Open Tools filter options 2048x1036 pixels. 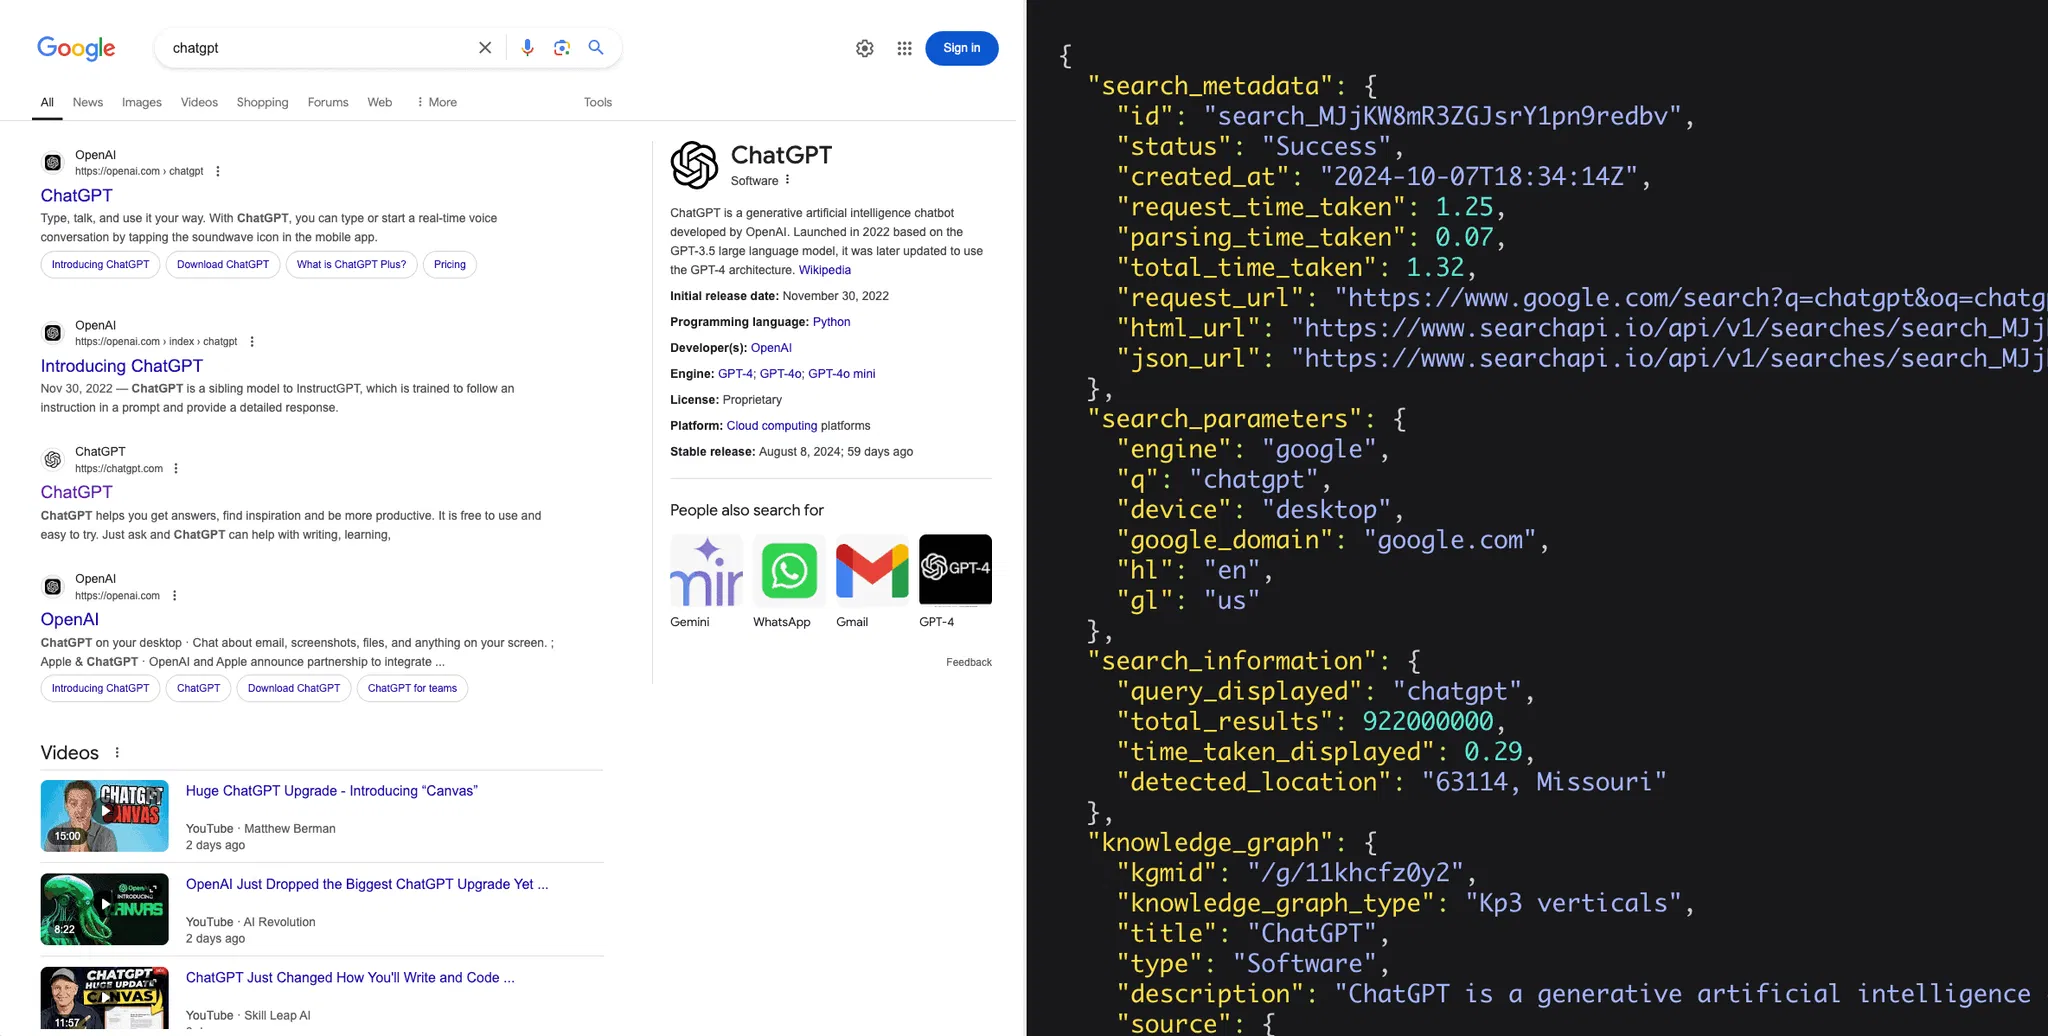598,102
